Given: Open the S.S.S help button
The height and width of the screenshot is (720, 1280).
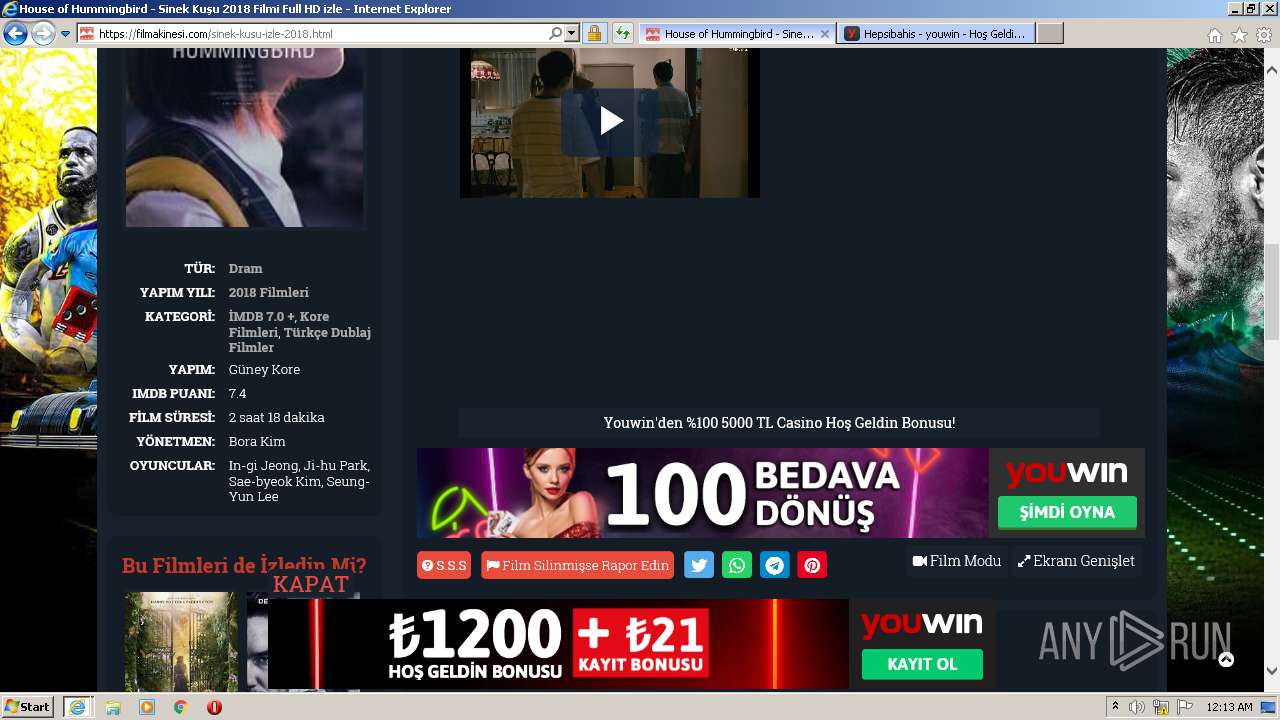Looking at the screenshot, I should [444, 565].
